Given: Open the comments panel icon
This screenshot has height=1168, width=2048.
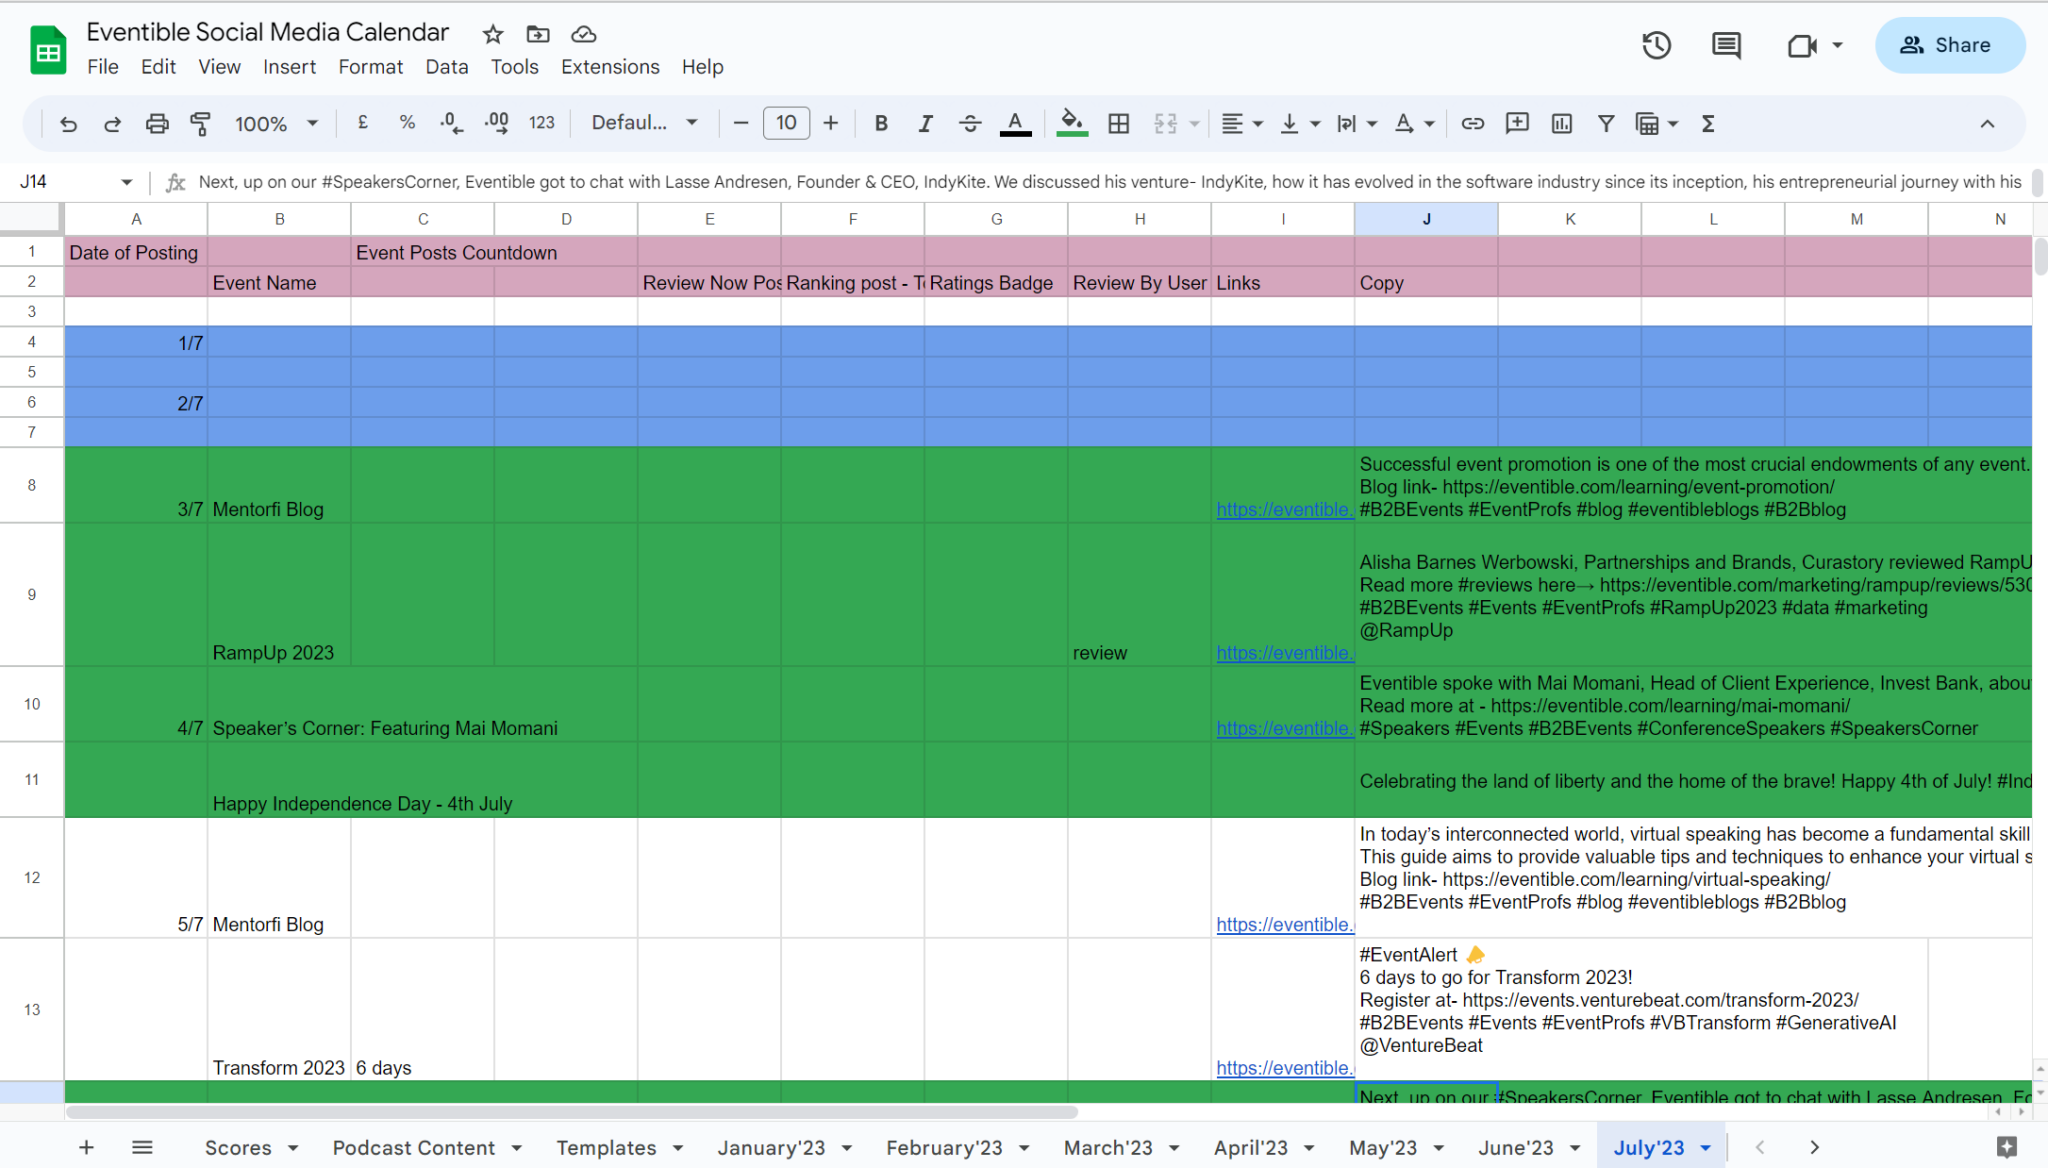Looking at the screenshot, I should (1726, 45).
